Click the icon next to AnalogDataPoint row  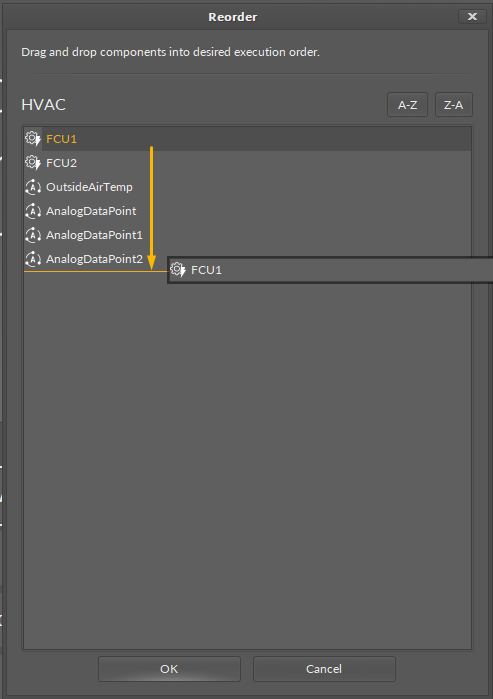pyautogui.click(x=33, y=211)
